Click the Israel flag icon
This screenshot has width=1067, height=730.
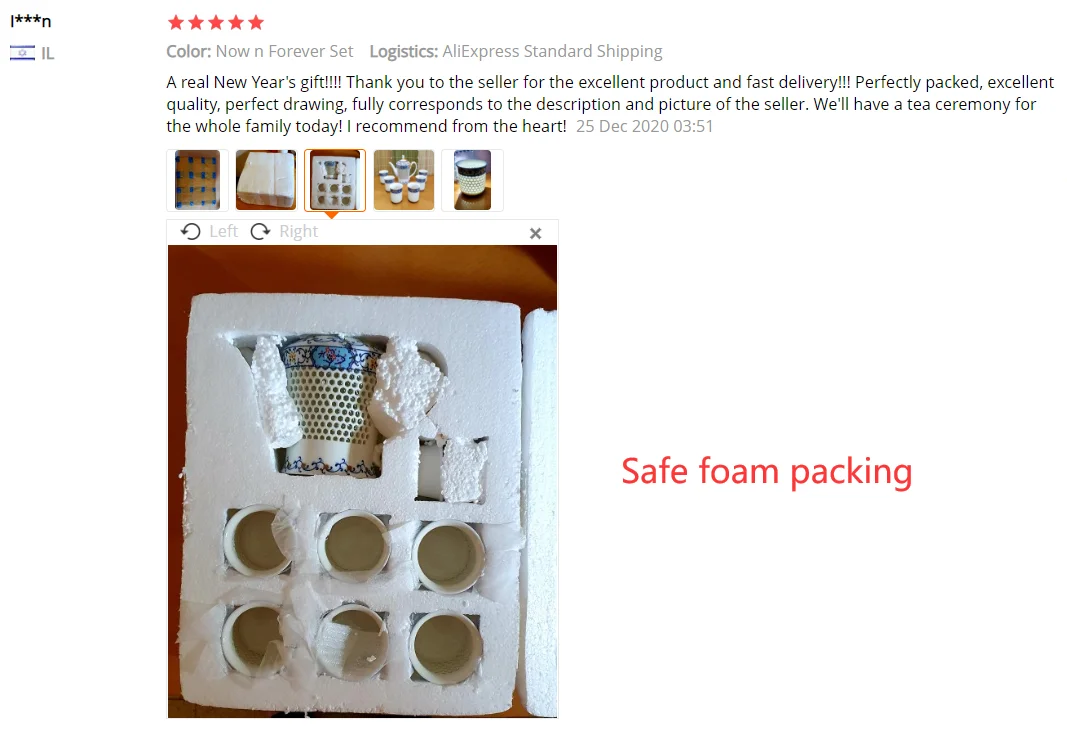[22, 53]
